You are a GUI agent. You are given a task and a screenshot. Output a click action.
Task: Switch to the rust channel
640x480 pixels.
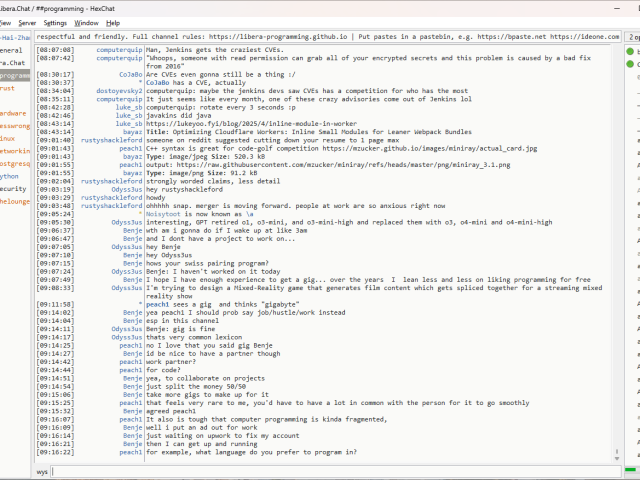[8, 88]
